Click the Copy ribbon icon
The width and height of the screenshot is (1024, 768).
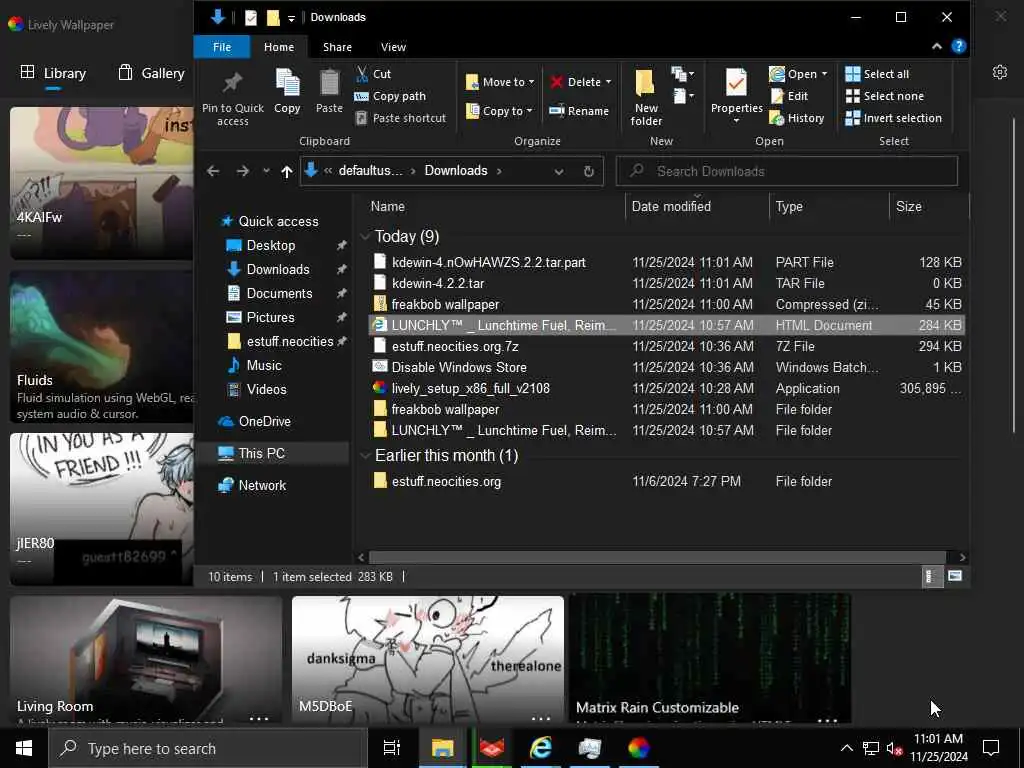point(287,91)
